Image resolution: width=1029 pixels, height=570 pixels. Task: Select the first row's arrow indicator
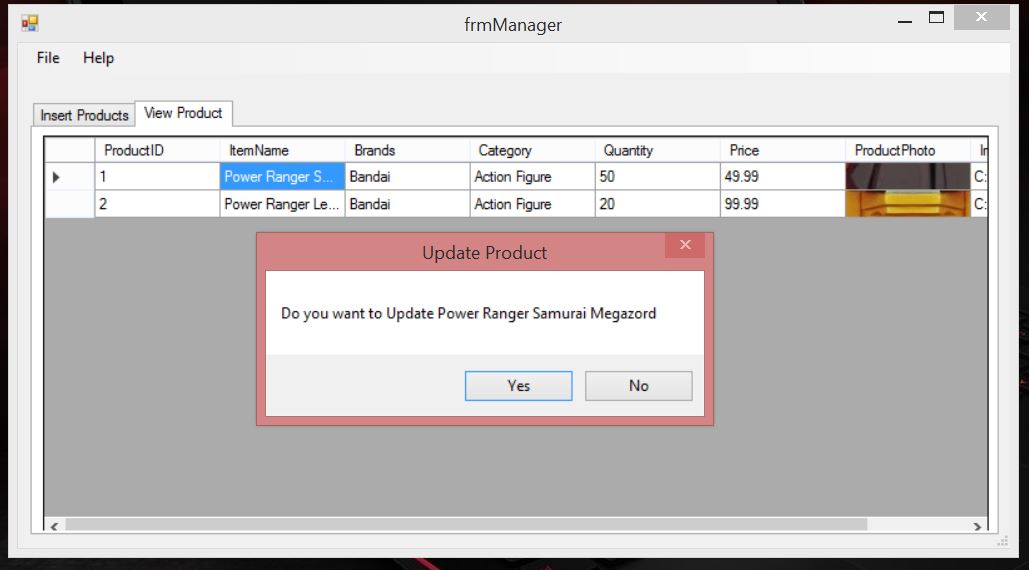[57, 177]
